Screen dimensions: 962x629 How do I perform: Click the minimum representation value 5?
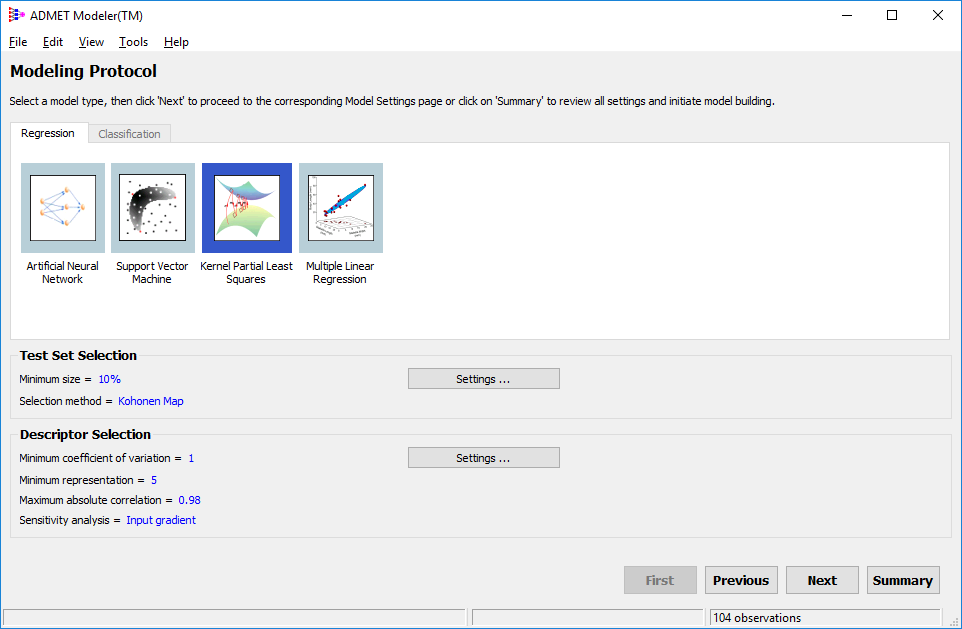[154, 480]
